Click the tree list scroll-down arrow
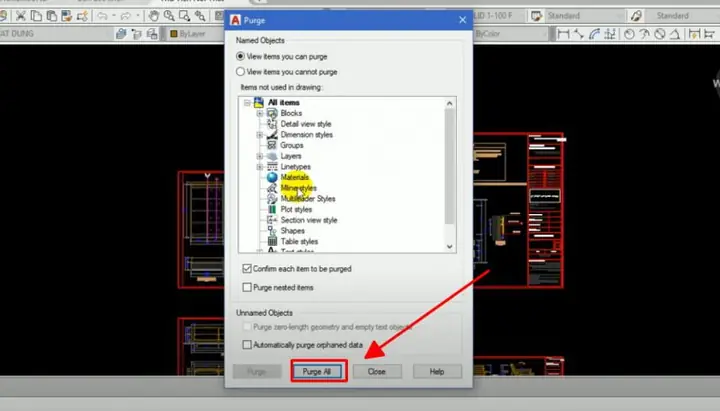Image resolution: width=720 pixels, height=411 pixels. pyautogui.click(x=450, y=247)
